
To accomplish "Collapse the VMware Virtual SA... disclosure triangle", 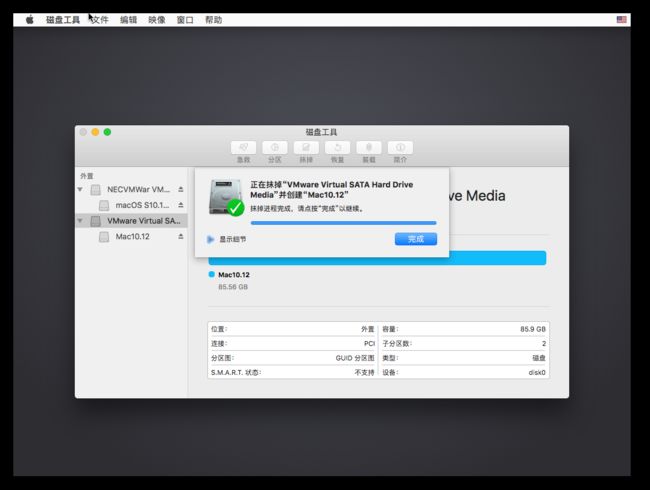I will click(x=80, y=221).
